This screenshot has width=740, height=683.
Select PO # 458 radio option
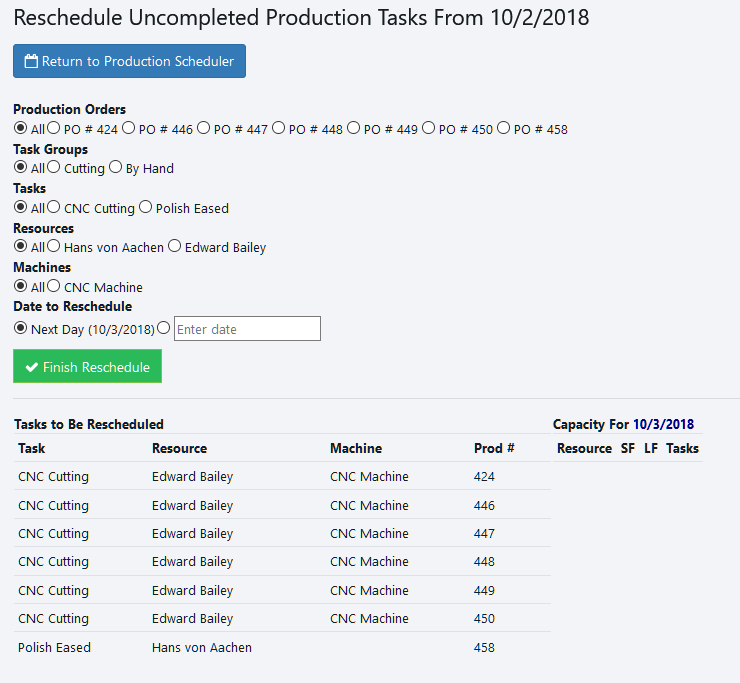coord(504,128)
